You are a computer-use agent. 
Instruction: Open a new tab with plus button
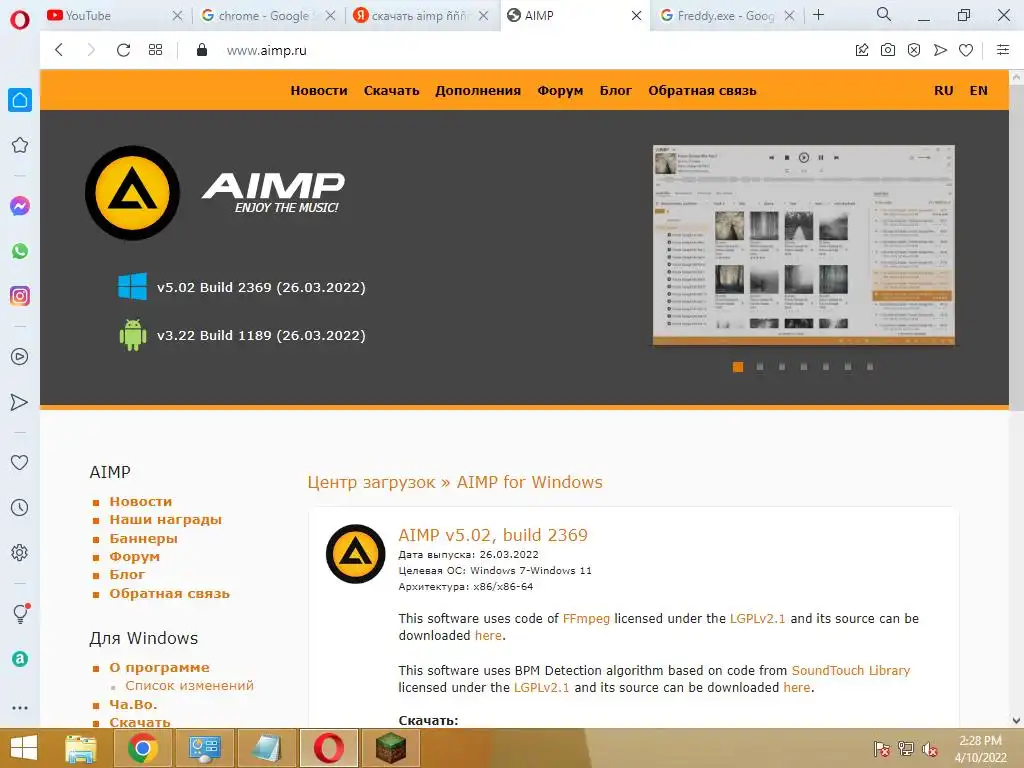pyautogui.click(x=818, y=14)
